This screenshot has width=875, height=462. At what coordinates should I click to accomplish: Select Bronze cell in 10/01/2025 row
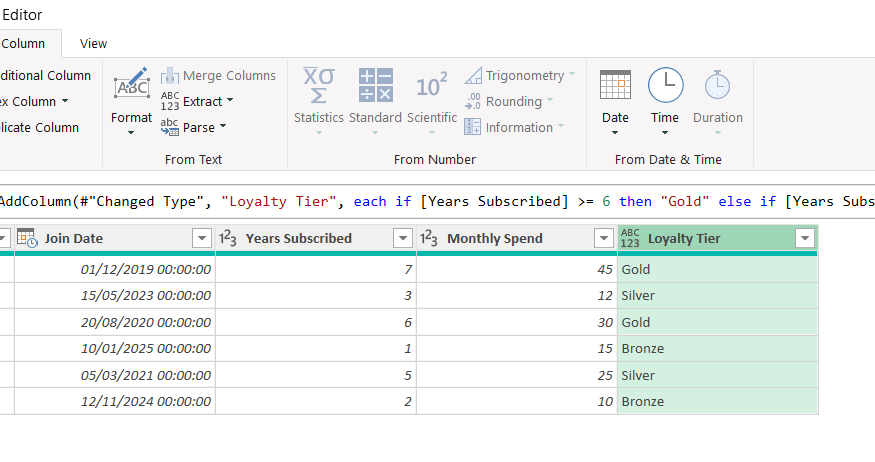(x=718, y=349)
